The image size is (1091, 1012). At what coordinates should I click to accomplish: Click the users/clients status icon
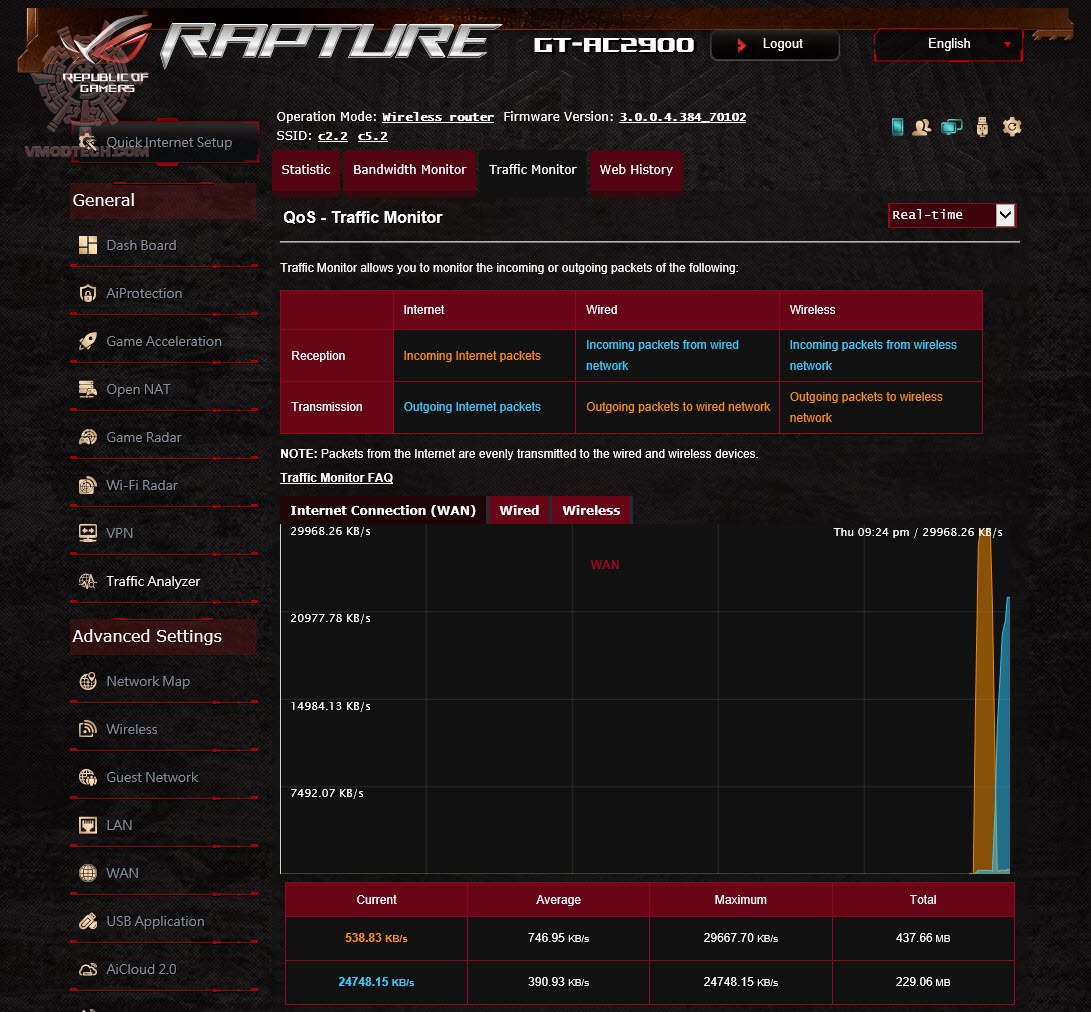[x=922, y=127]
